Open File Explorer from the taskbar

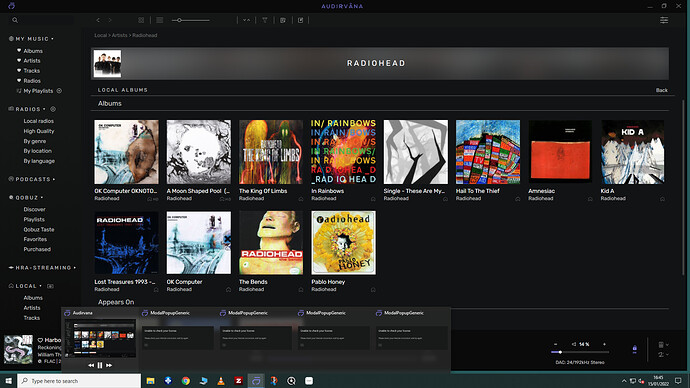[x=150, y=381]
